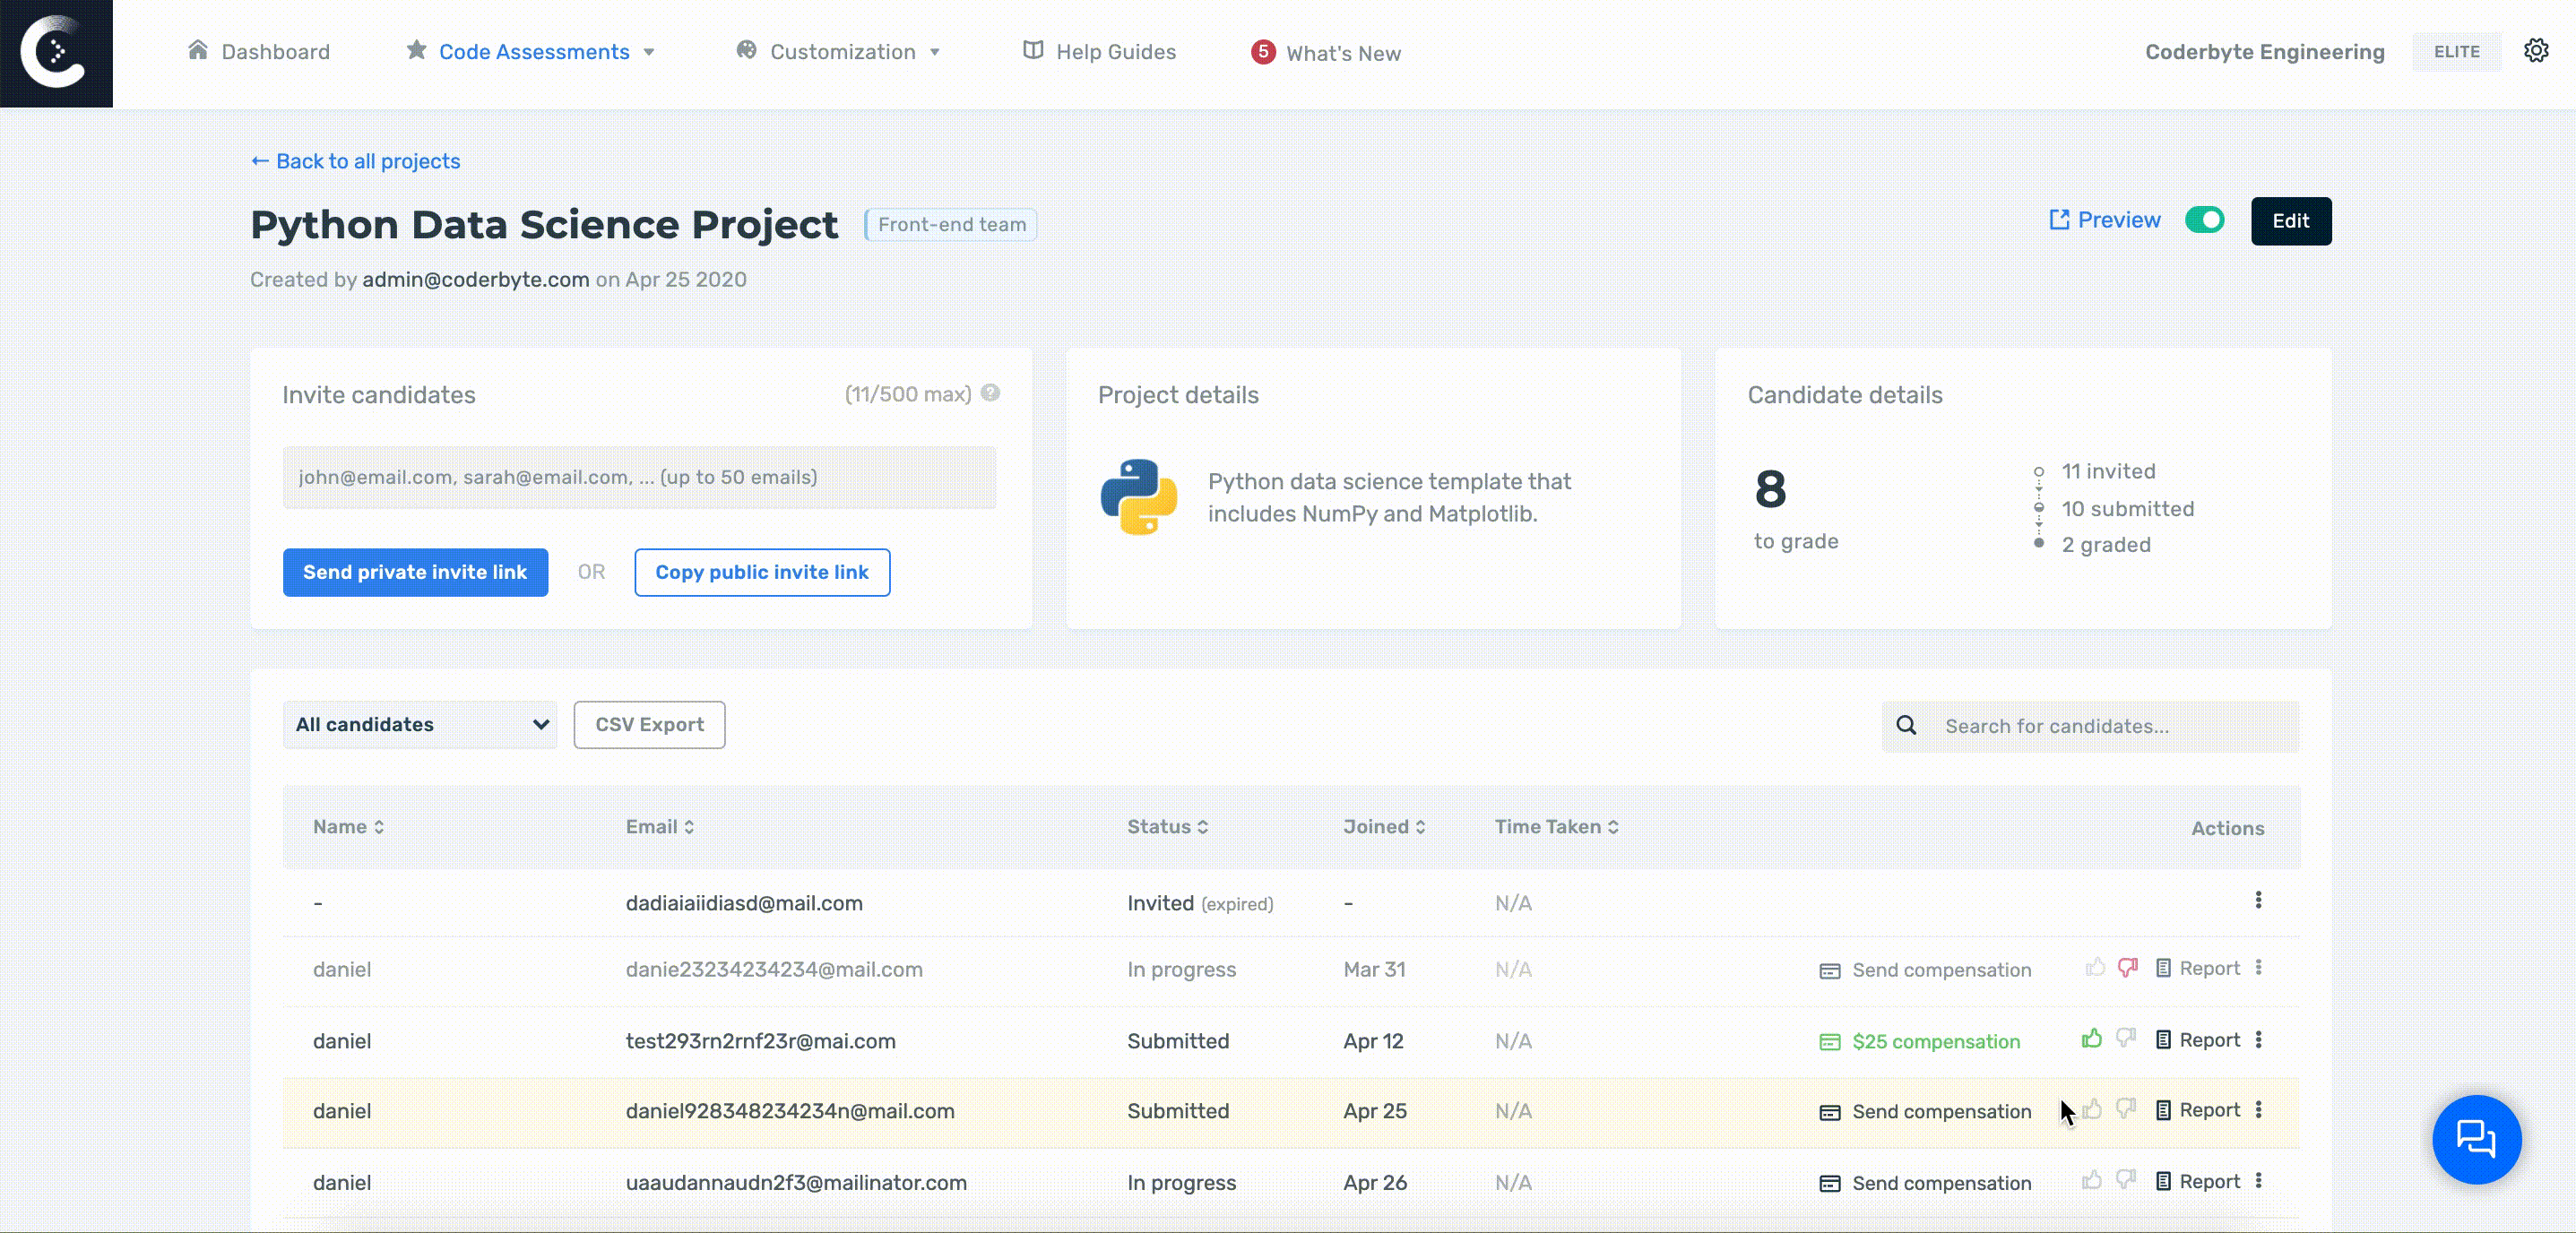
Task: Thumbs down candidate test293rn2rnf23r@mai.com
Action: [x=2126, y=1038]
